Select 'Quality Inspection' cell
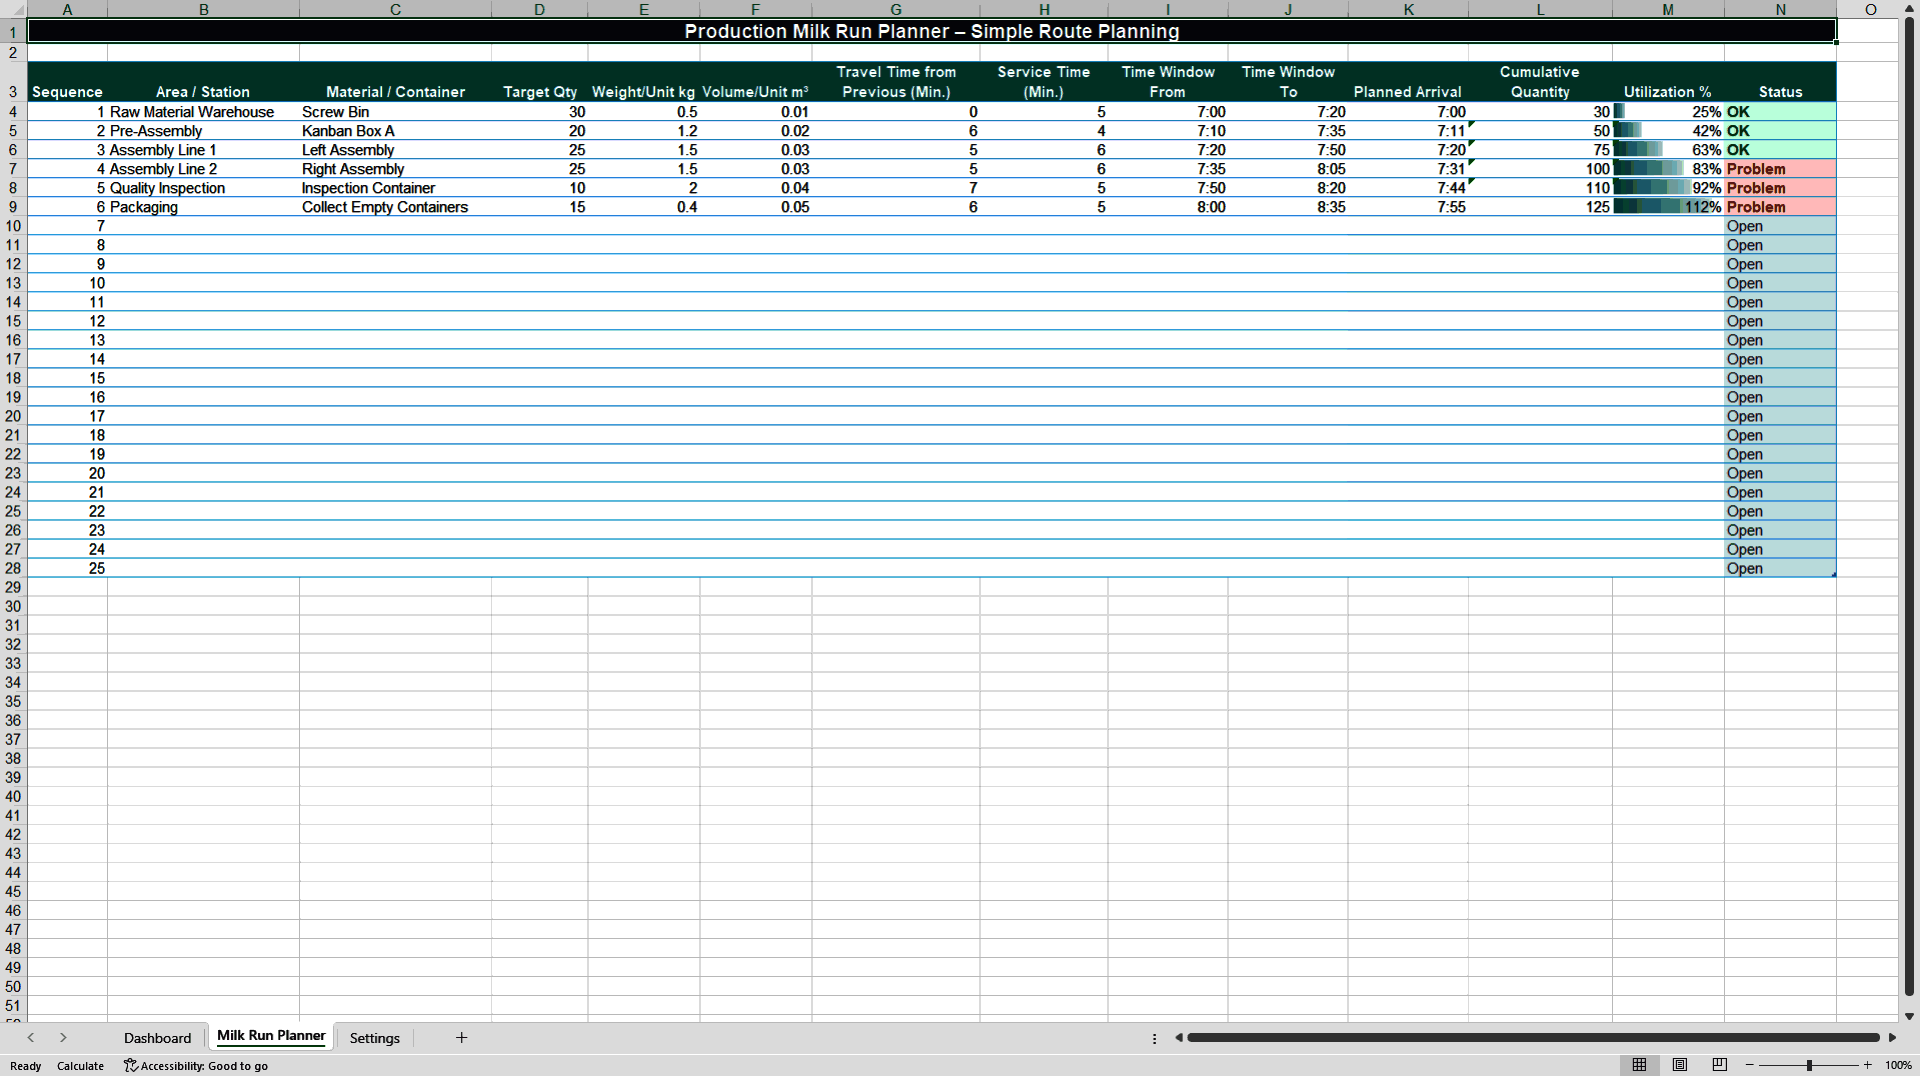The height and width of the screenshot is (1076, 1920). point(203,188)
